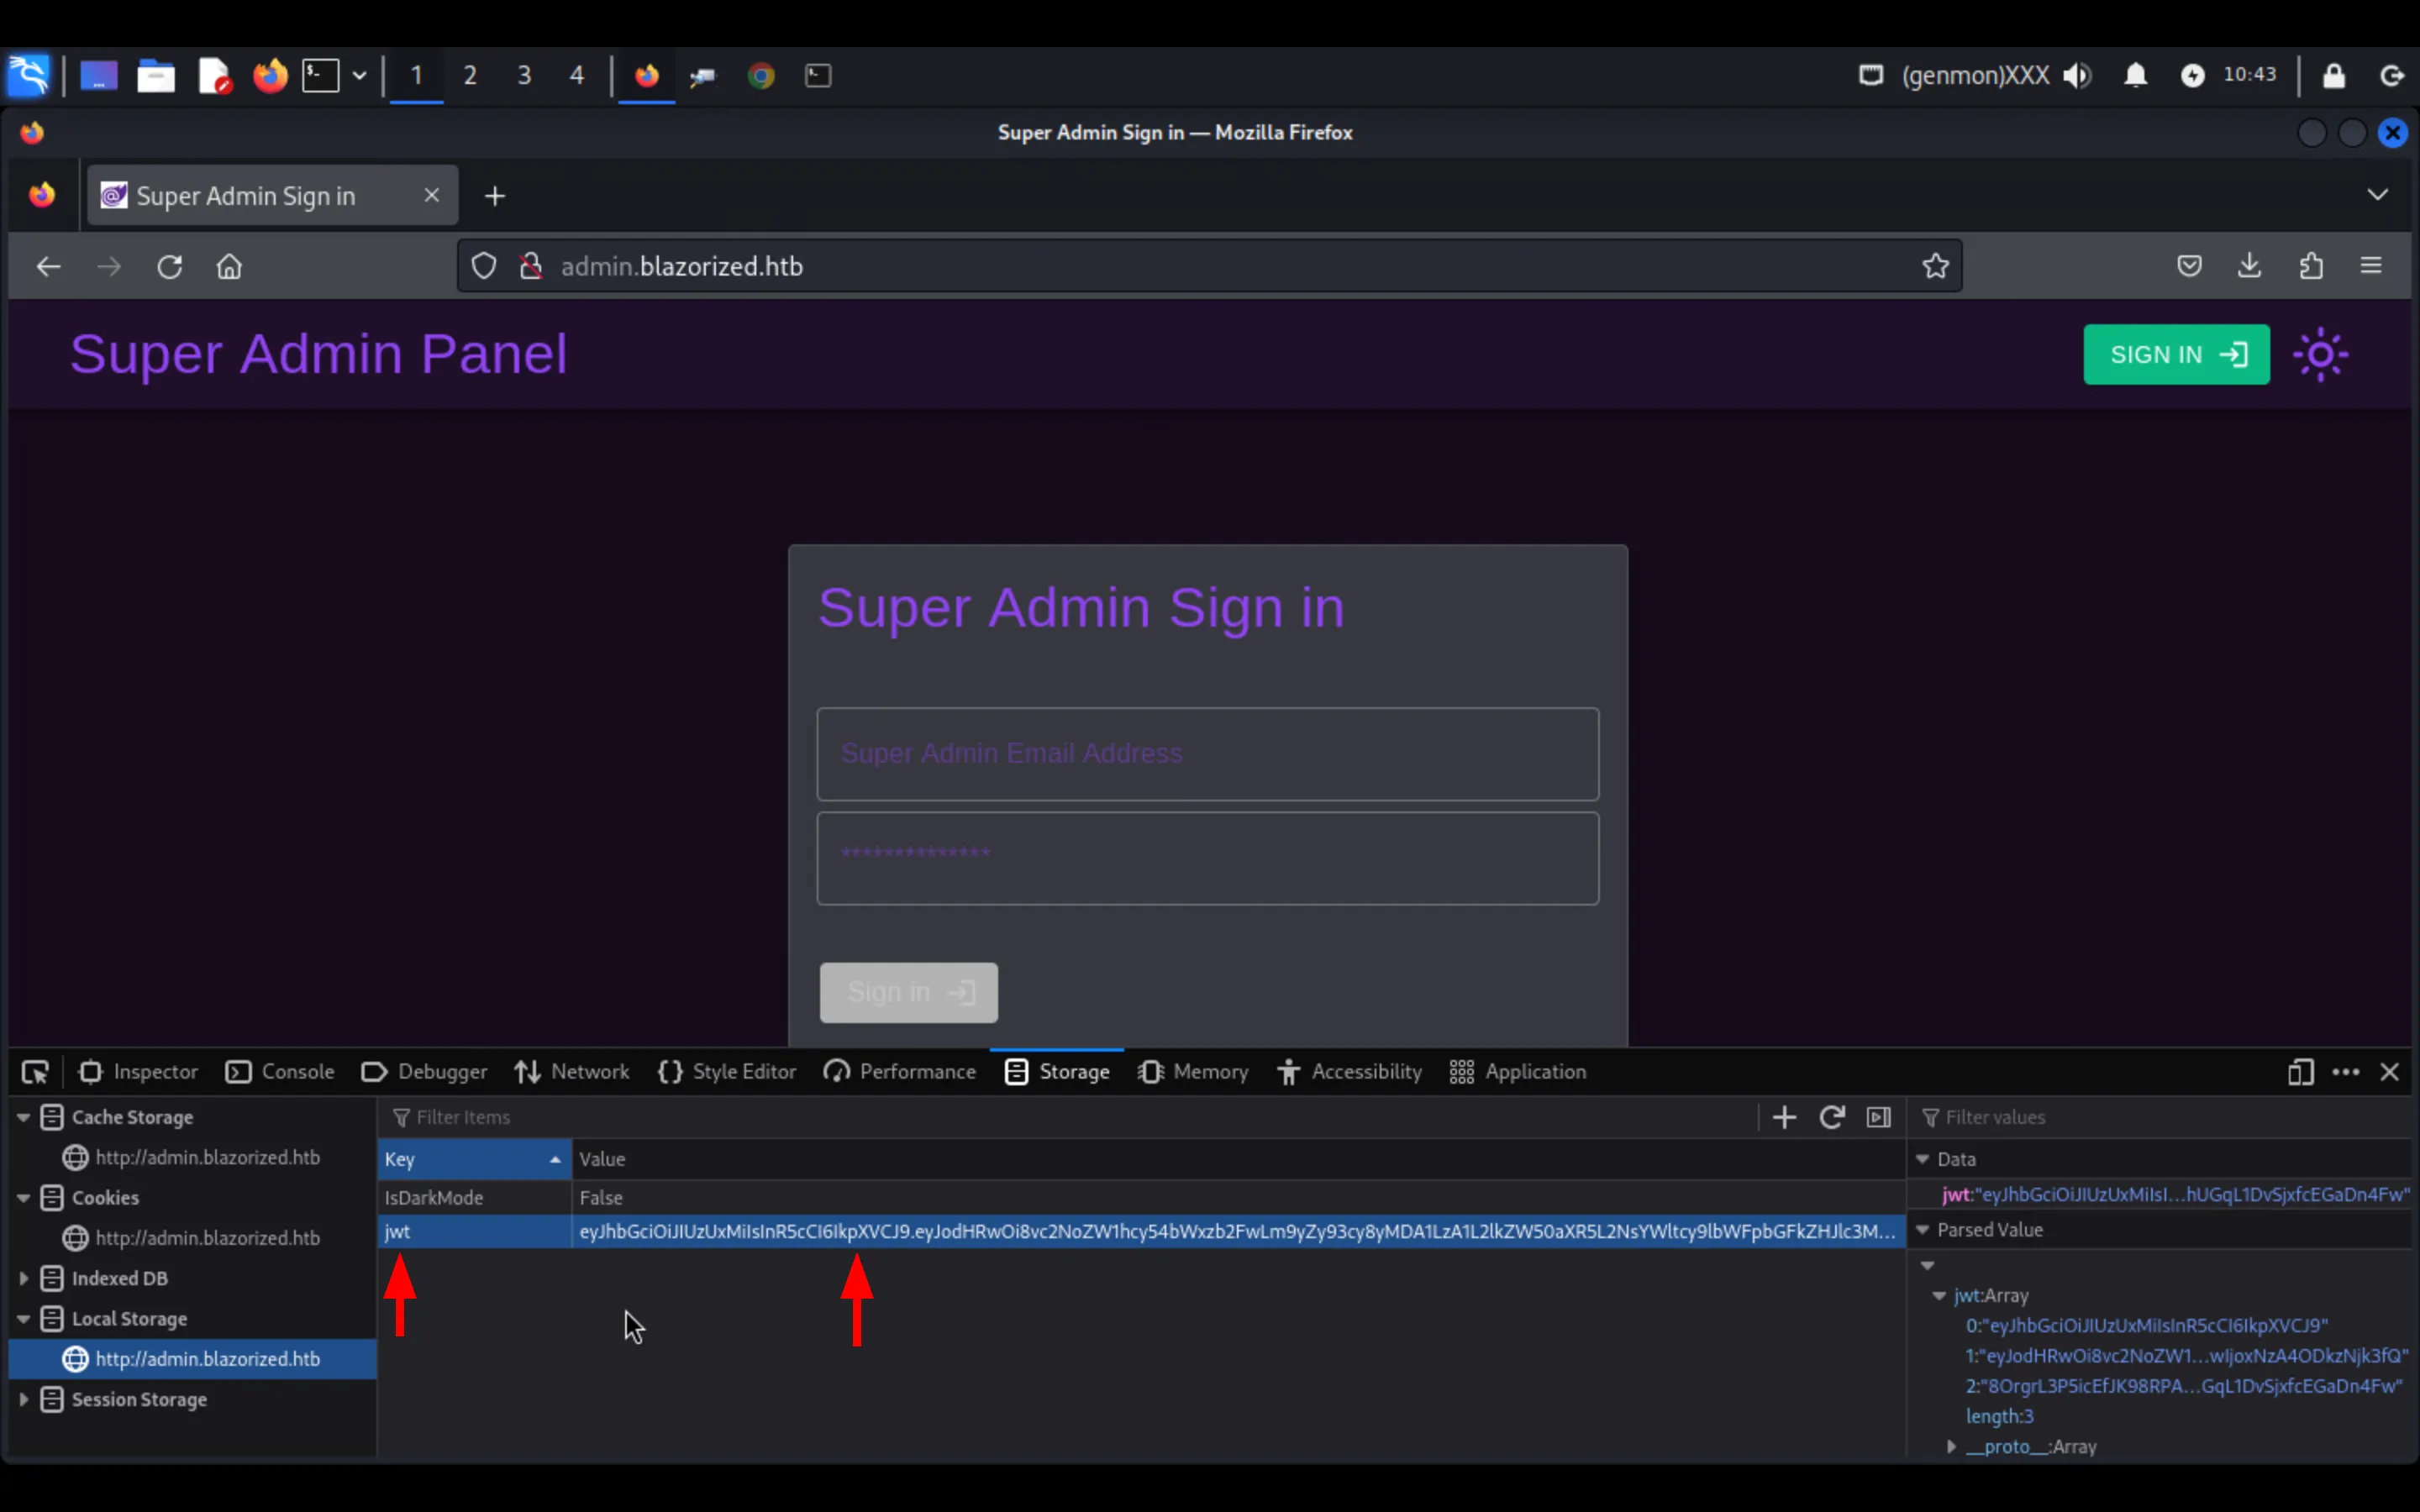Open the Application tab

[x=1517, y=1072]
